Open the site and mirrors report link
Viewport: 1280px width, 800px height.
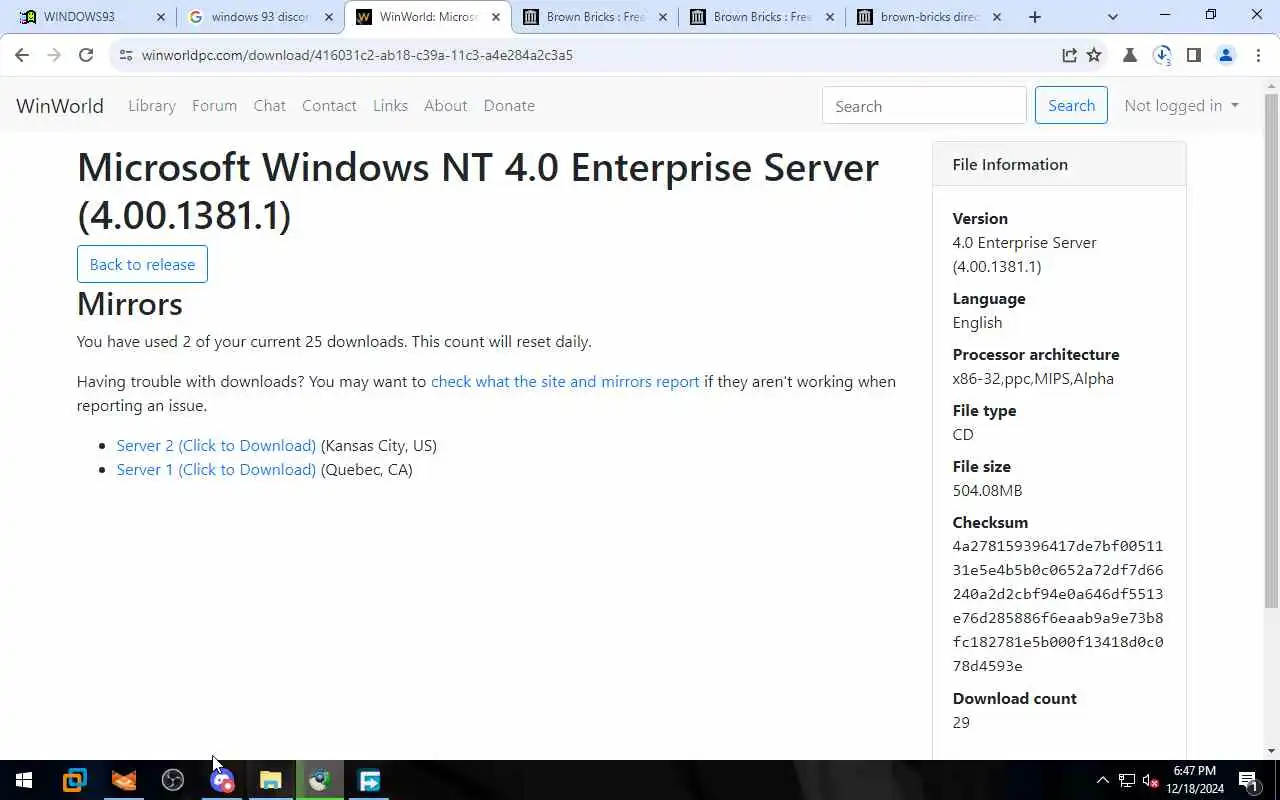pyautogui.click(x=565, y=381)
